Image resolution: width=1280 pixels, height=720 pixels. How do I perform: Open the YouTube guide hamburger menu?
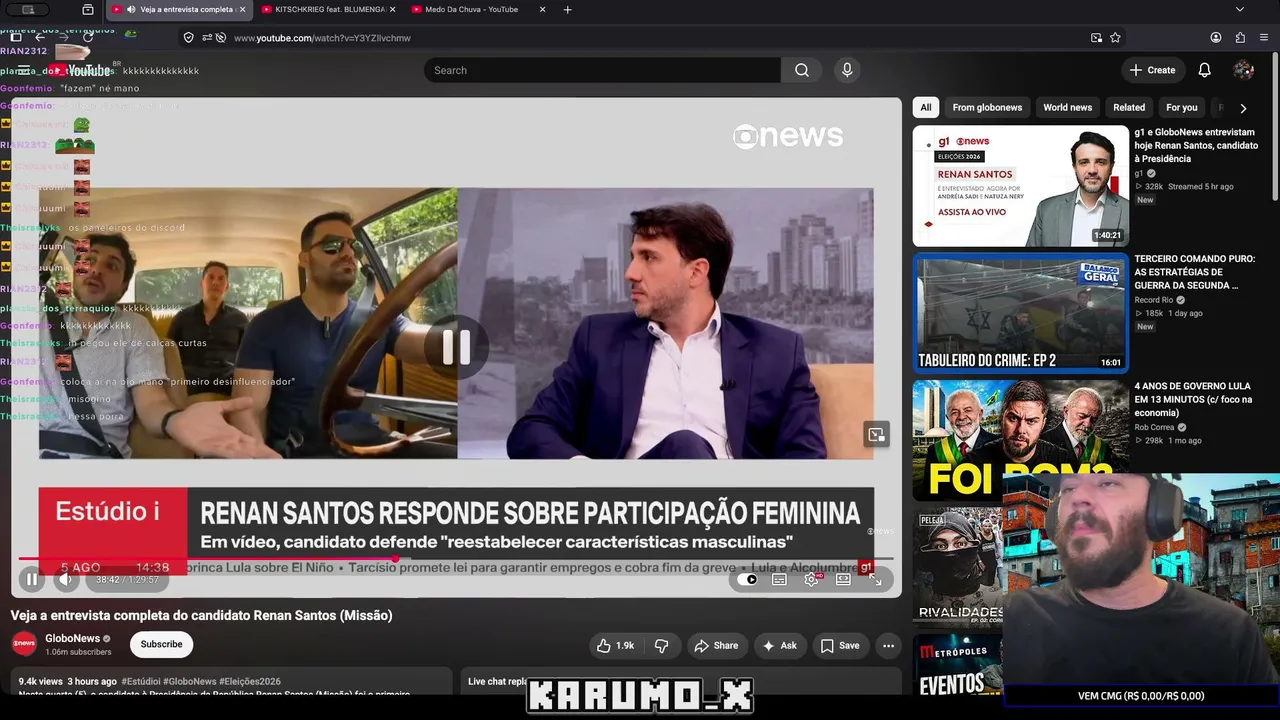pyautogui.click(x=24, y=70)
